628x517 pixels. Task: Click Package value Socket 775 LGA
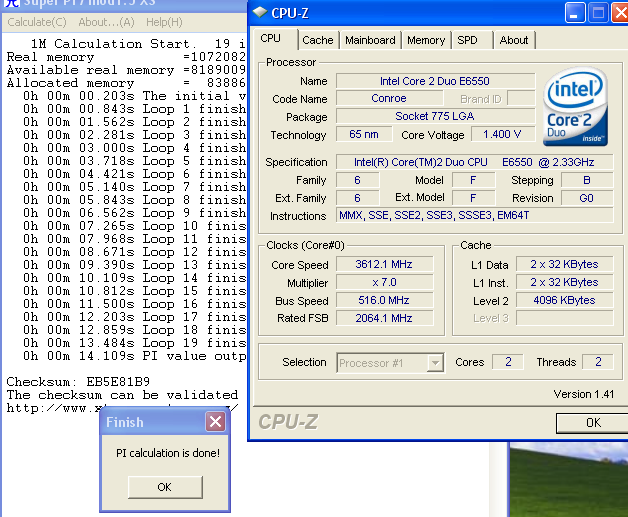(435, 116)
